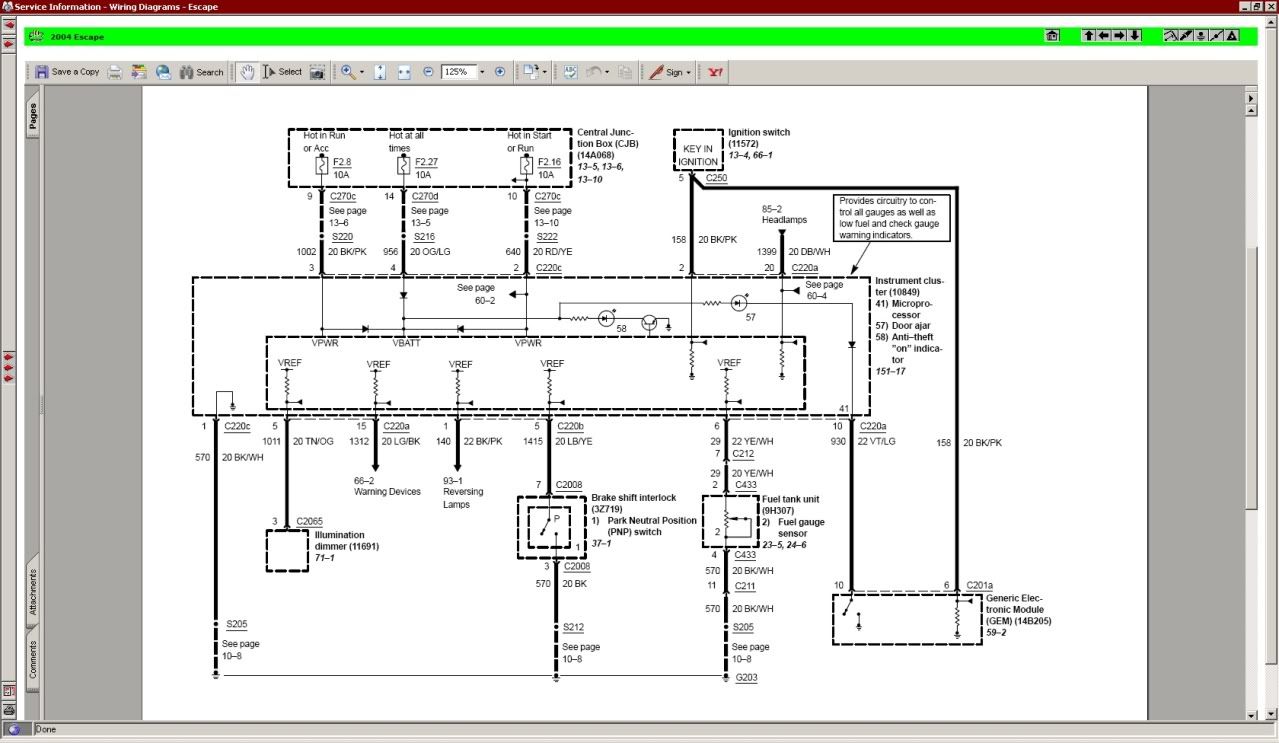The height and width of the screenshot is (743, 1279).
Task: Click the zoom out minus button
Action: coord(428,72)
